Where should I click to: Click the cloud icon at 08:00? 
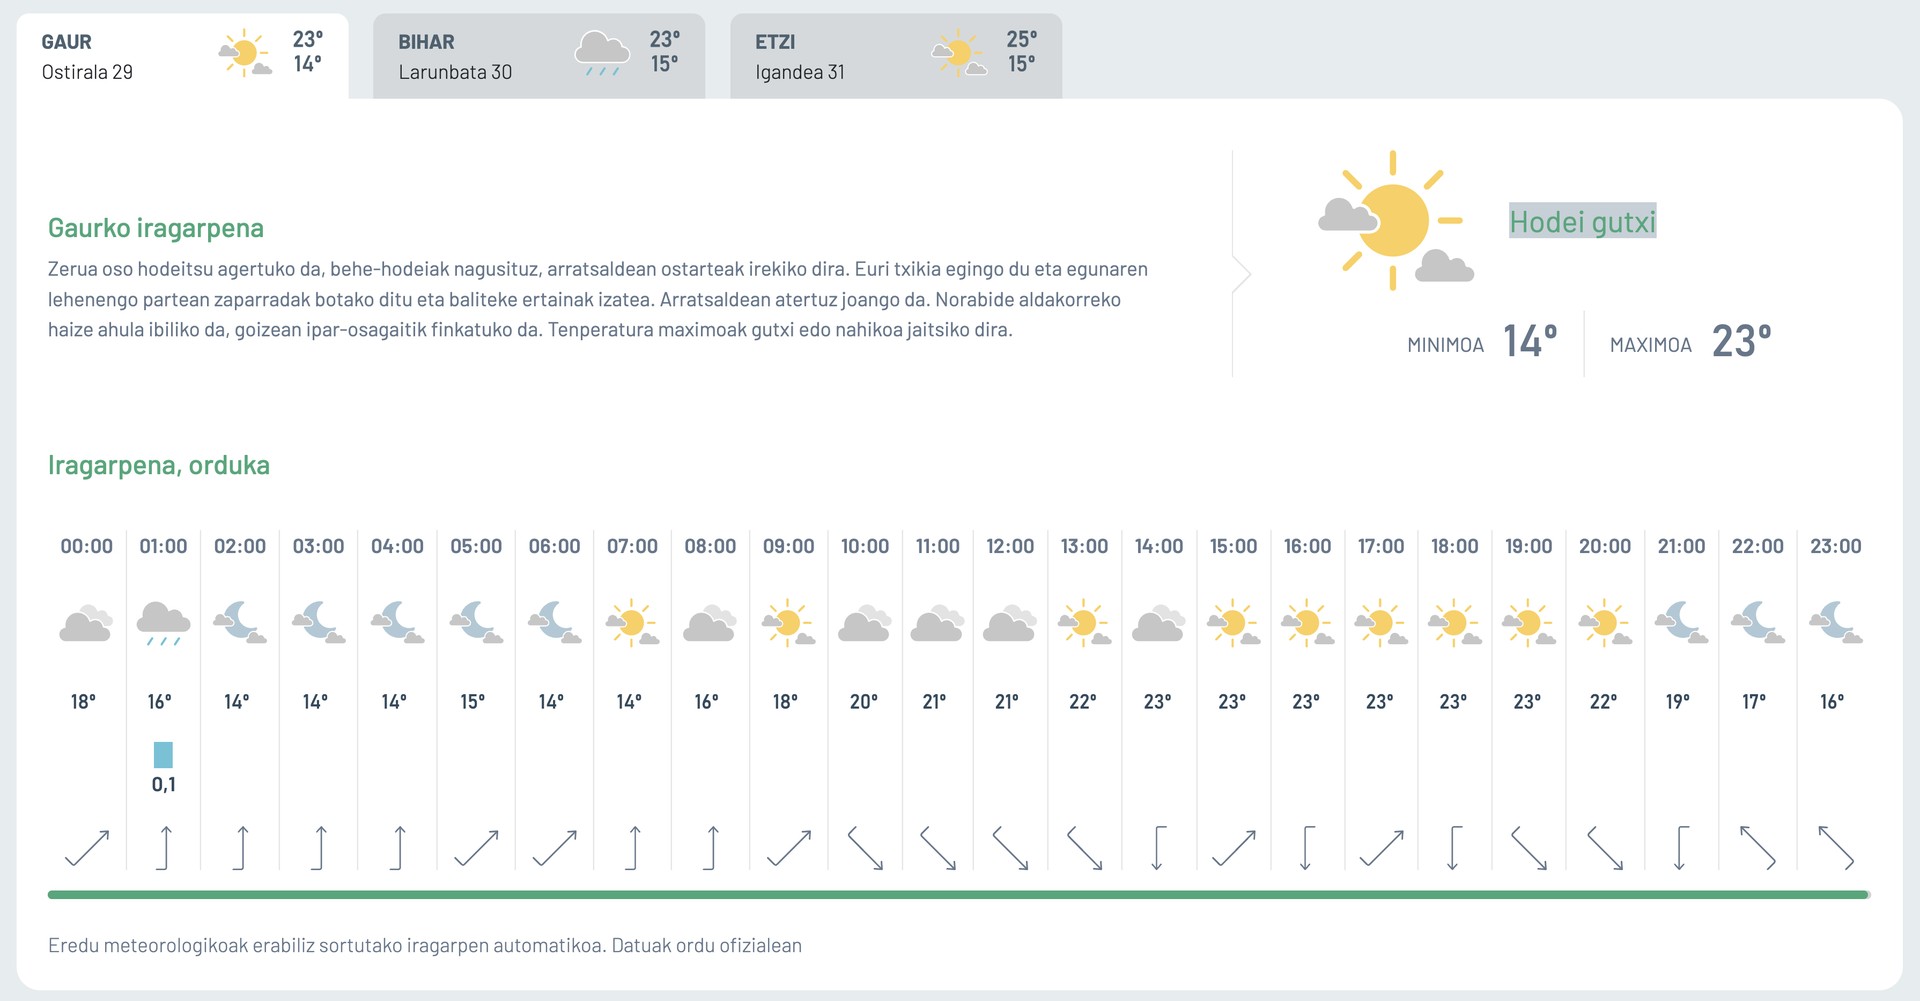(710, 623)
